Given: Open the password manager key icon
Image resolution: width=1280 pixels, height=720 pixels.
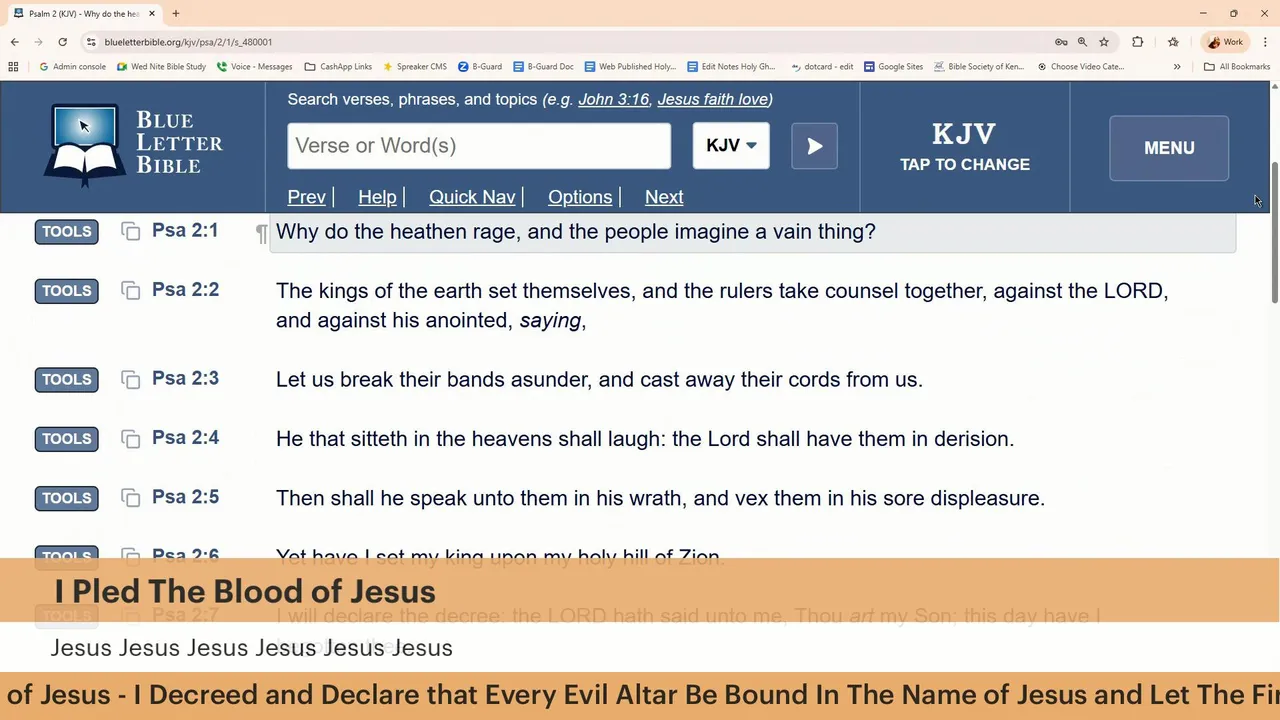Looking at the screenshot, I should pyautogui.click(x=1061, y=42).
